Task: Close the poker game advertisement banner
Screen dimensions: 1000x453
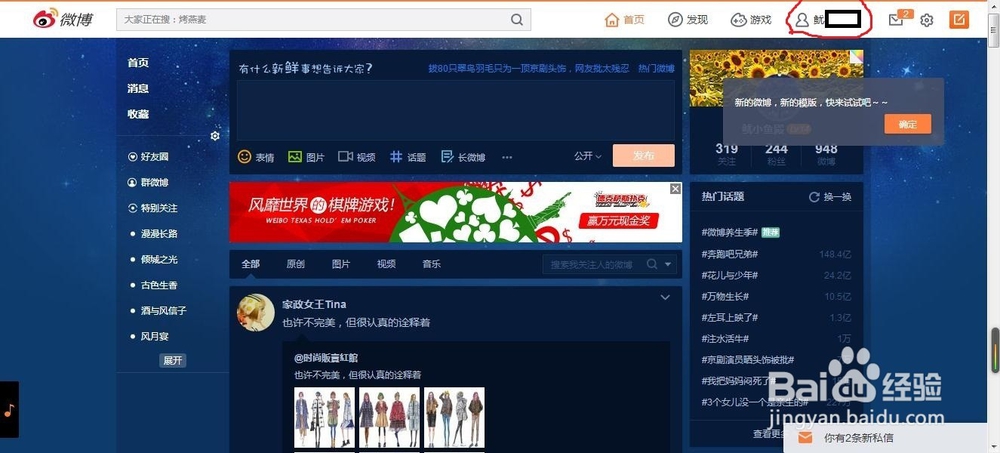Action: [x=675, y=189]
